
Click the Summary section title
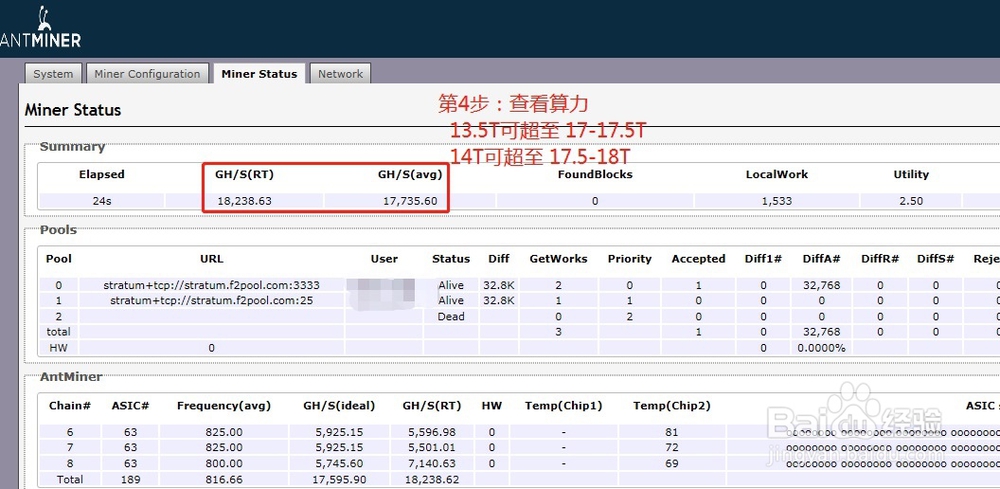(x=72, y=147)
